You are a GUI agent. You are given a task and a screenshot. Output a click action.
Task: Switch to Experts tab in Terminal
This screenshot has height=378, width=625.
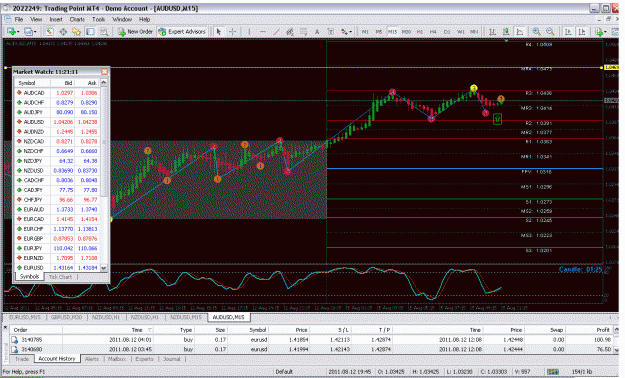tap(144, 359)
